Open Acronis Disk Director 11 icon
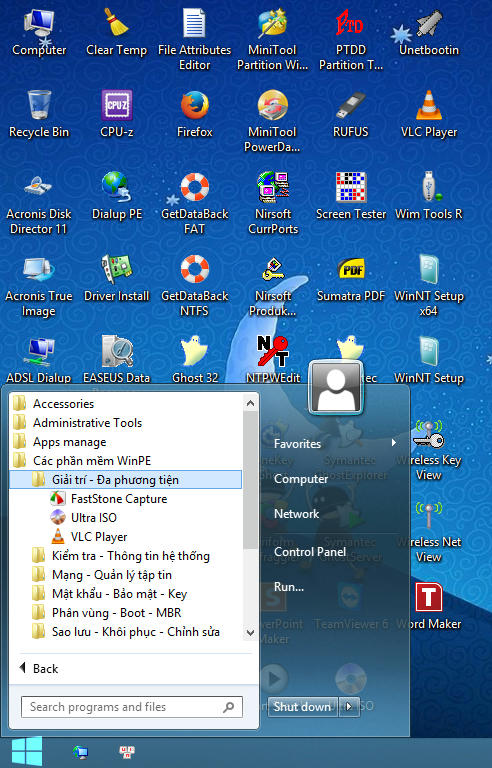 point(39,204)
